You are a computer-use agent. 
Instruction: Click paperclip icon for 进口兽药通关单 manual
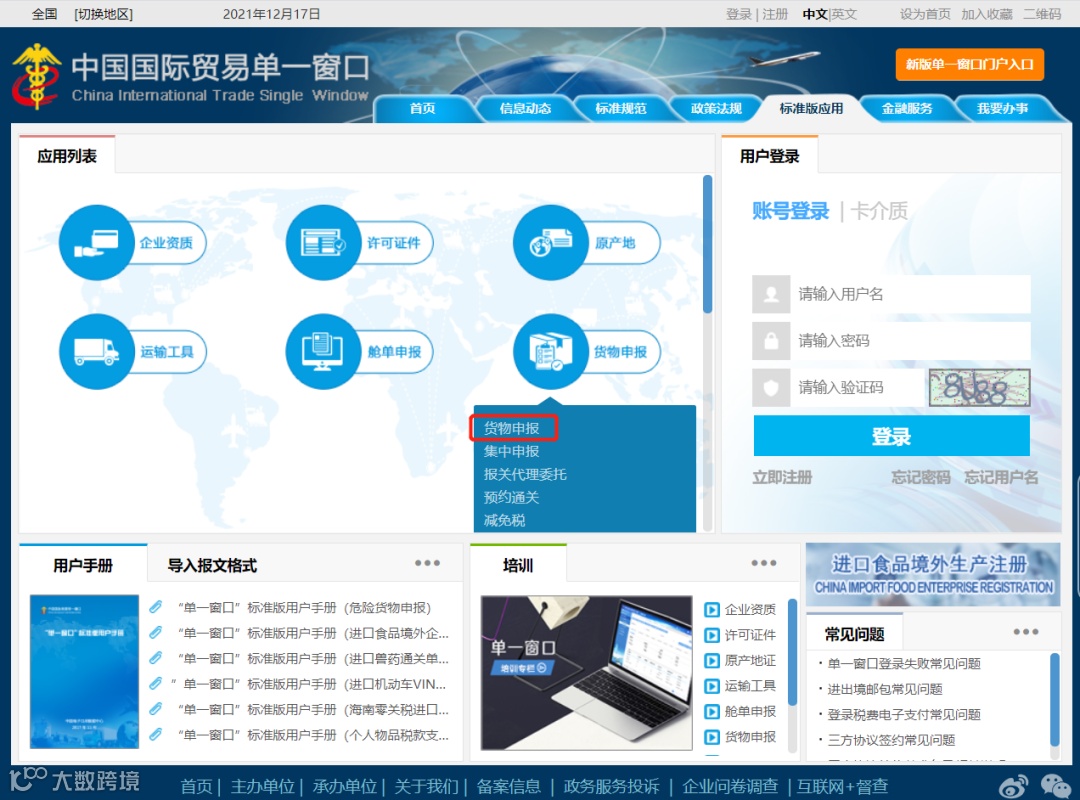(156, 658)
